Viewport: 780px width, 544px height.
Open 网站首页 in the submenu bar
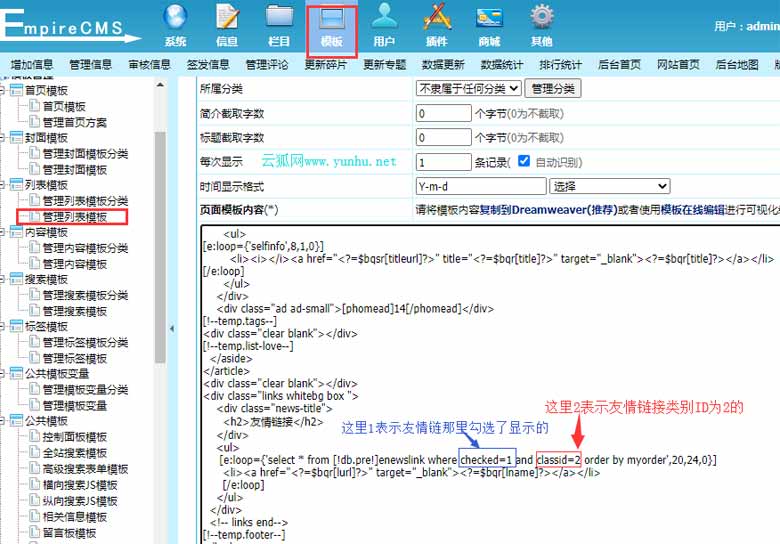coord(678,65)
